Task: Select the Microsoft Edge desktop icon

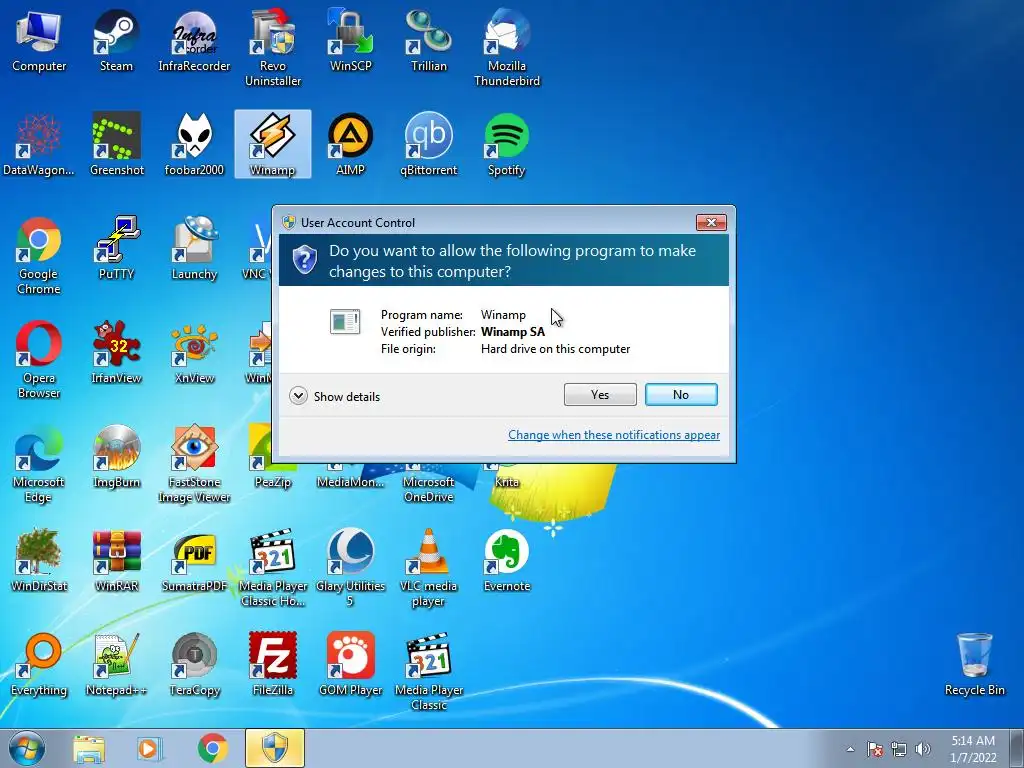Action: point(39,464)
